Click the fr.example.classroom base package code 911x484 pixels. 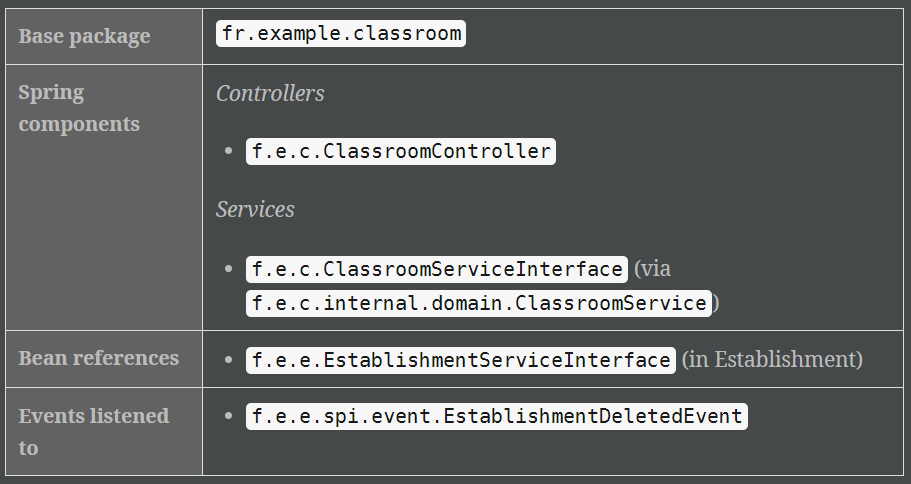point(340,34)
